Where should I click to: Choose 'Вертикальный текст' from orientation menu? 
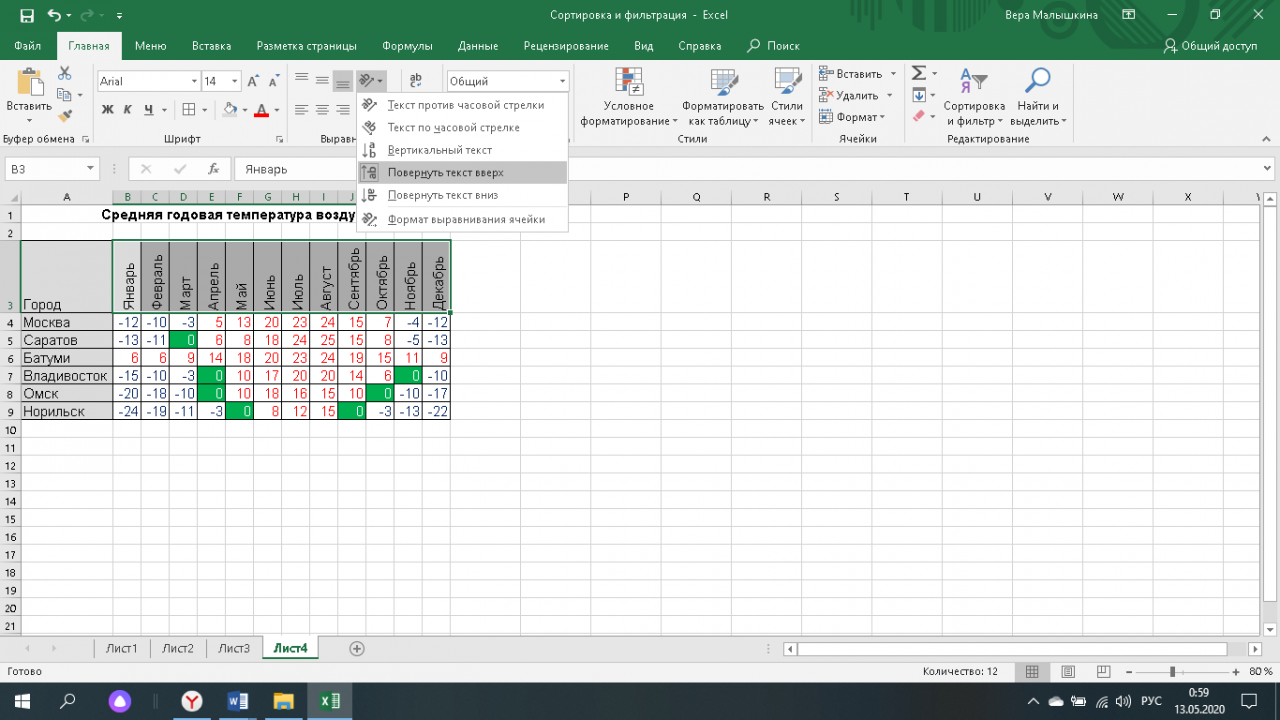440,150
